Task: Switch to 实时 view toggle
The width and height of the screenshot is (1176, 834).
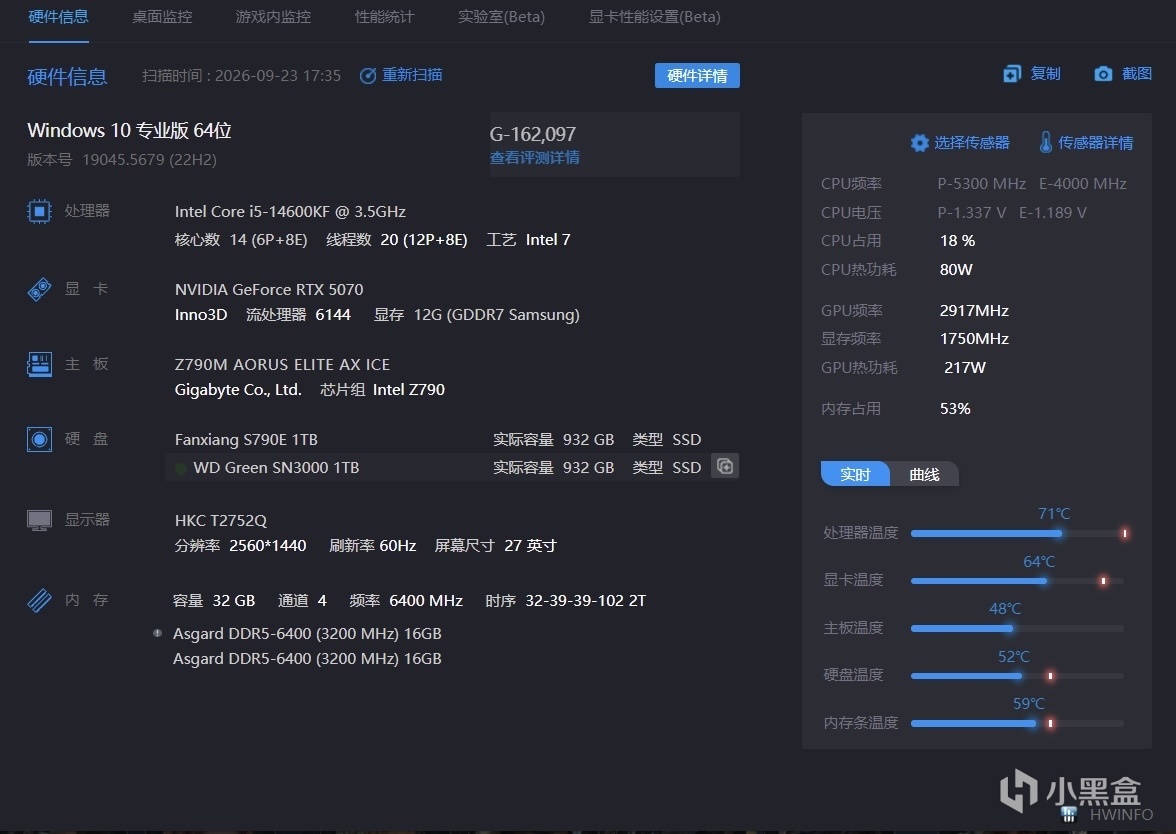Action: coord(855,474)
